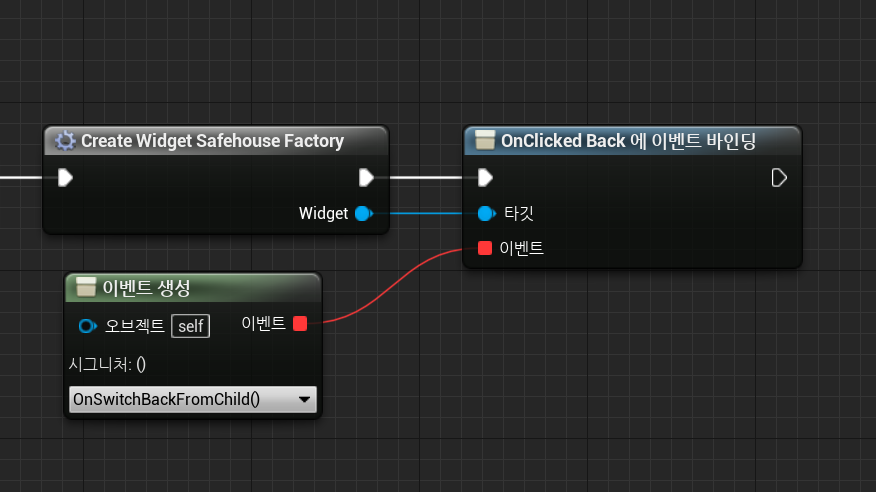Click the 이벤트 label on the 이벤트 생성 node
This screenshot has width=876, height=492.
[263, 323]
